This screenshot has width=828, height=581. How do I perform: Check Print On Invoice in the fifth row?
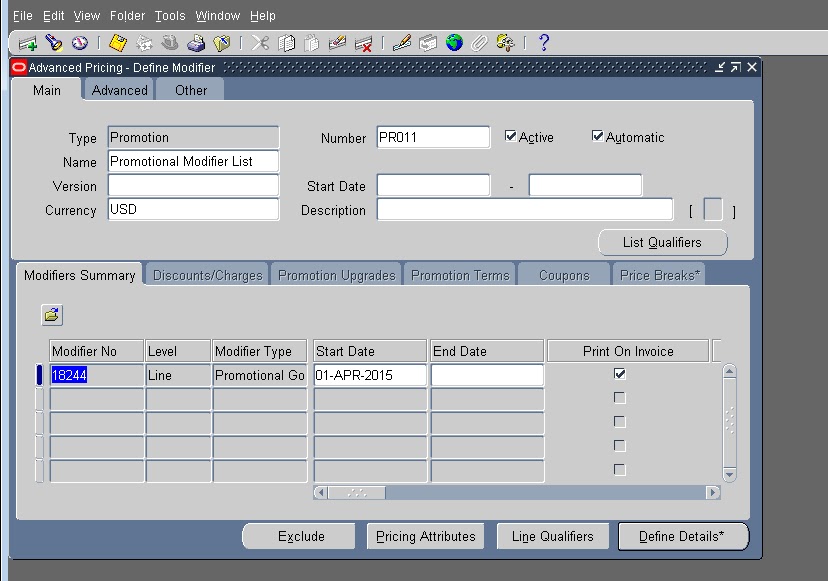pyautogui.click(x=620, y=470)
